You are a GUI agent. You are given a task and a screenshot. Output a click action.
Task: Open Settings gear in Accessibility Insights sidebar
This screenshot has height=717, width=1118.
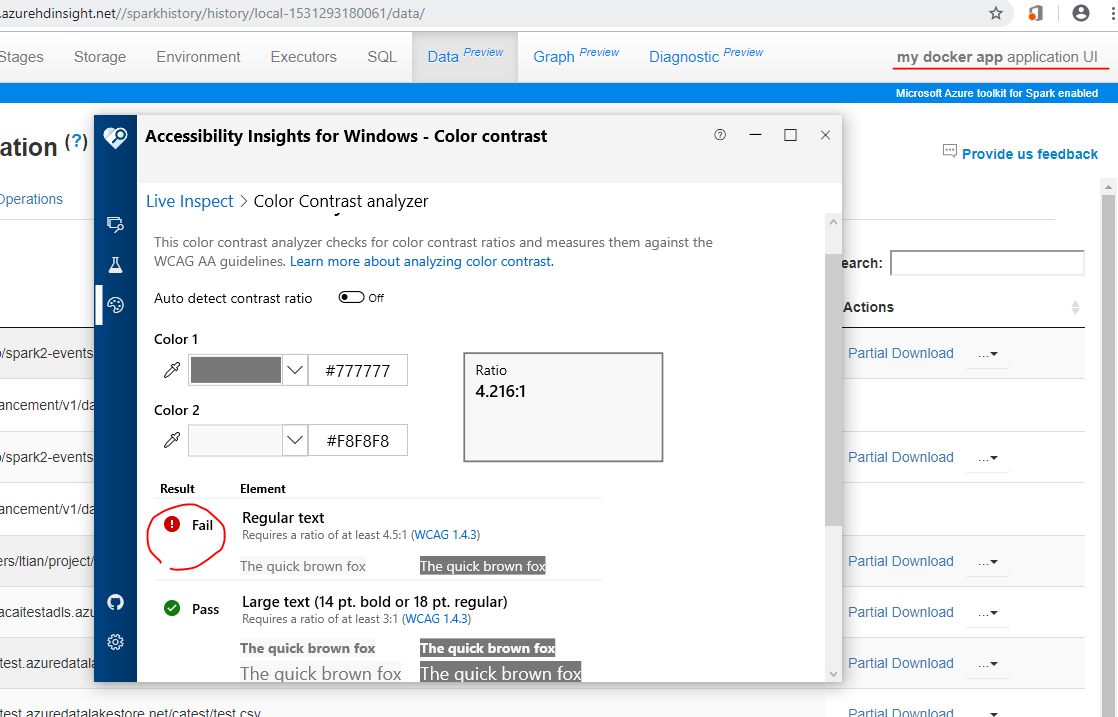click(115, 642)
